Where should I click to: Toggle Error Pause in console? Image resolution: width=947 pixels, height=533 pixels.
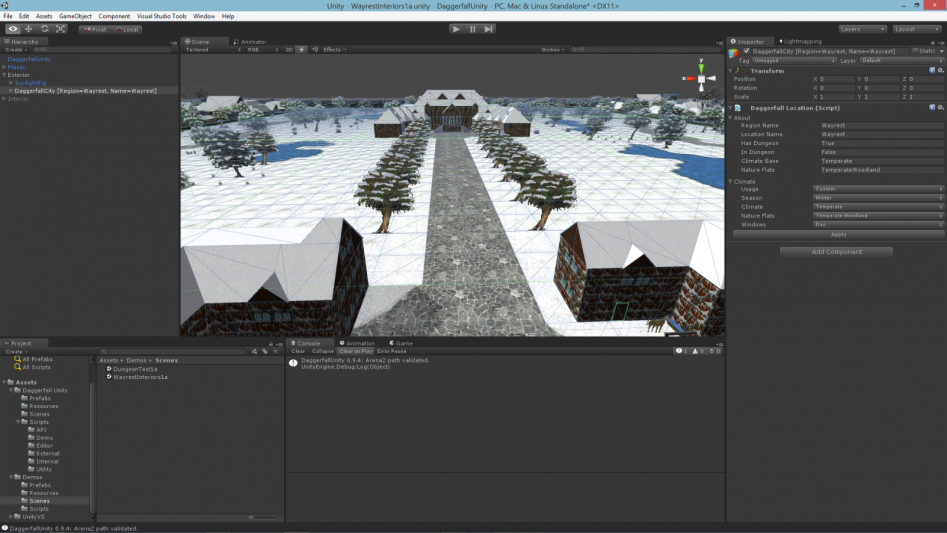coord(391,351)
